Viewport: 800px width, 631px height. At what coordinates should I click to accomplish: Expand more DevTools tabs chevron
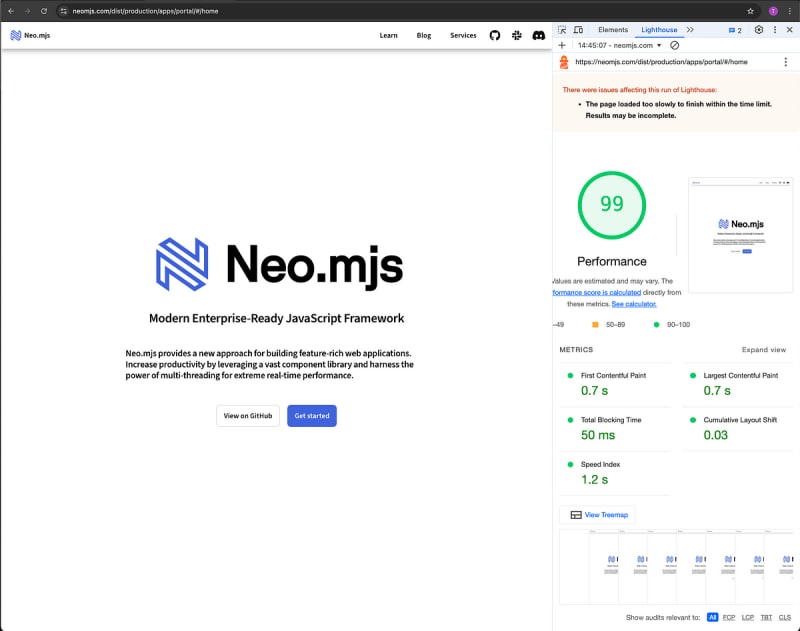pyautogui.click(x=690, y=30)
